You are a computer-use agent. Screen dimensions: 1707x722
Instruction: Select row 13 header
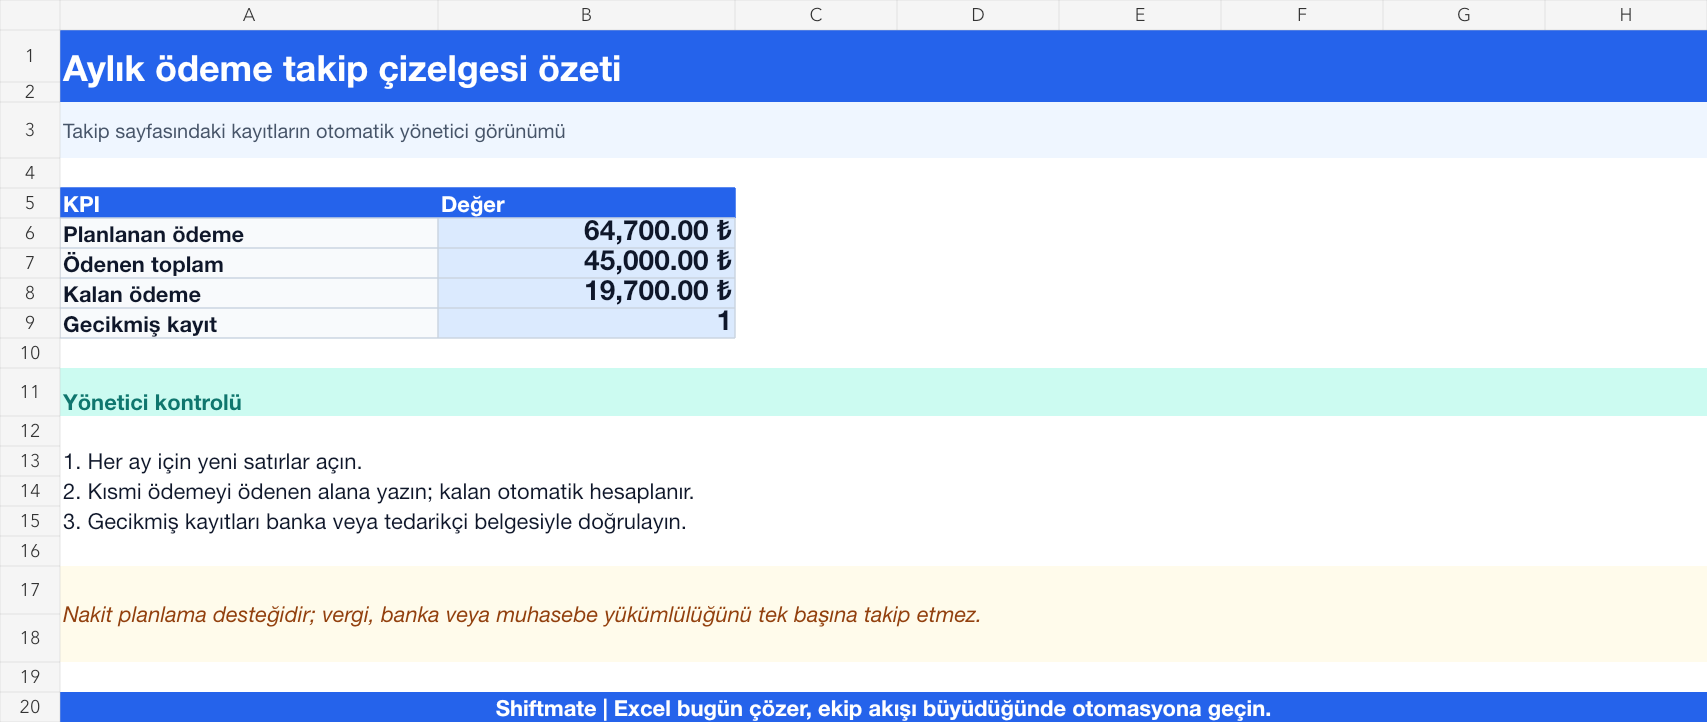tap(30, 461)
